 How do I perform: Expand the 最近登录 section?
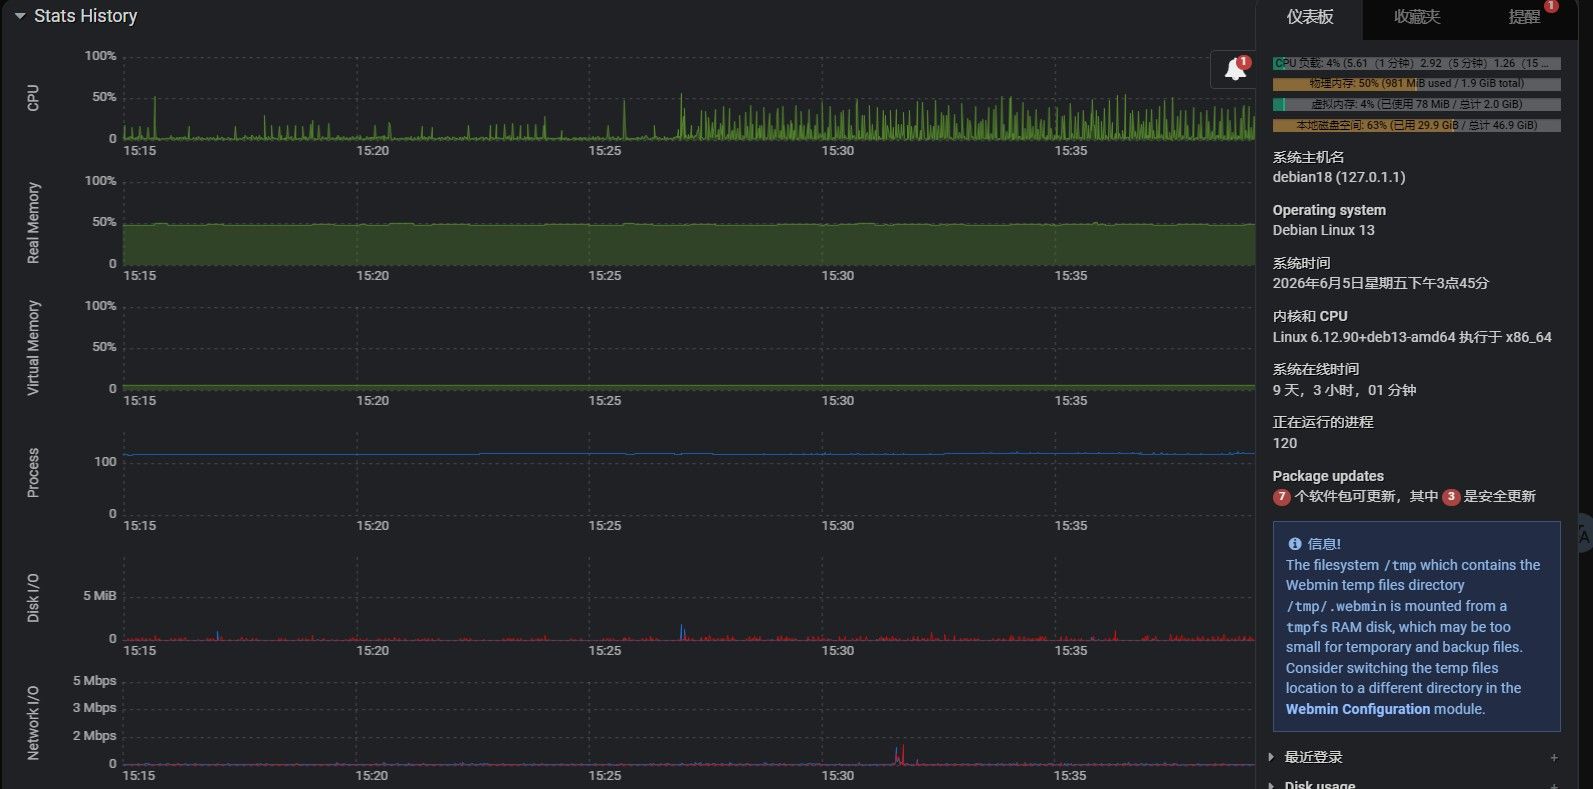coord(1313,757)
